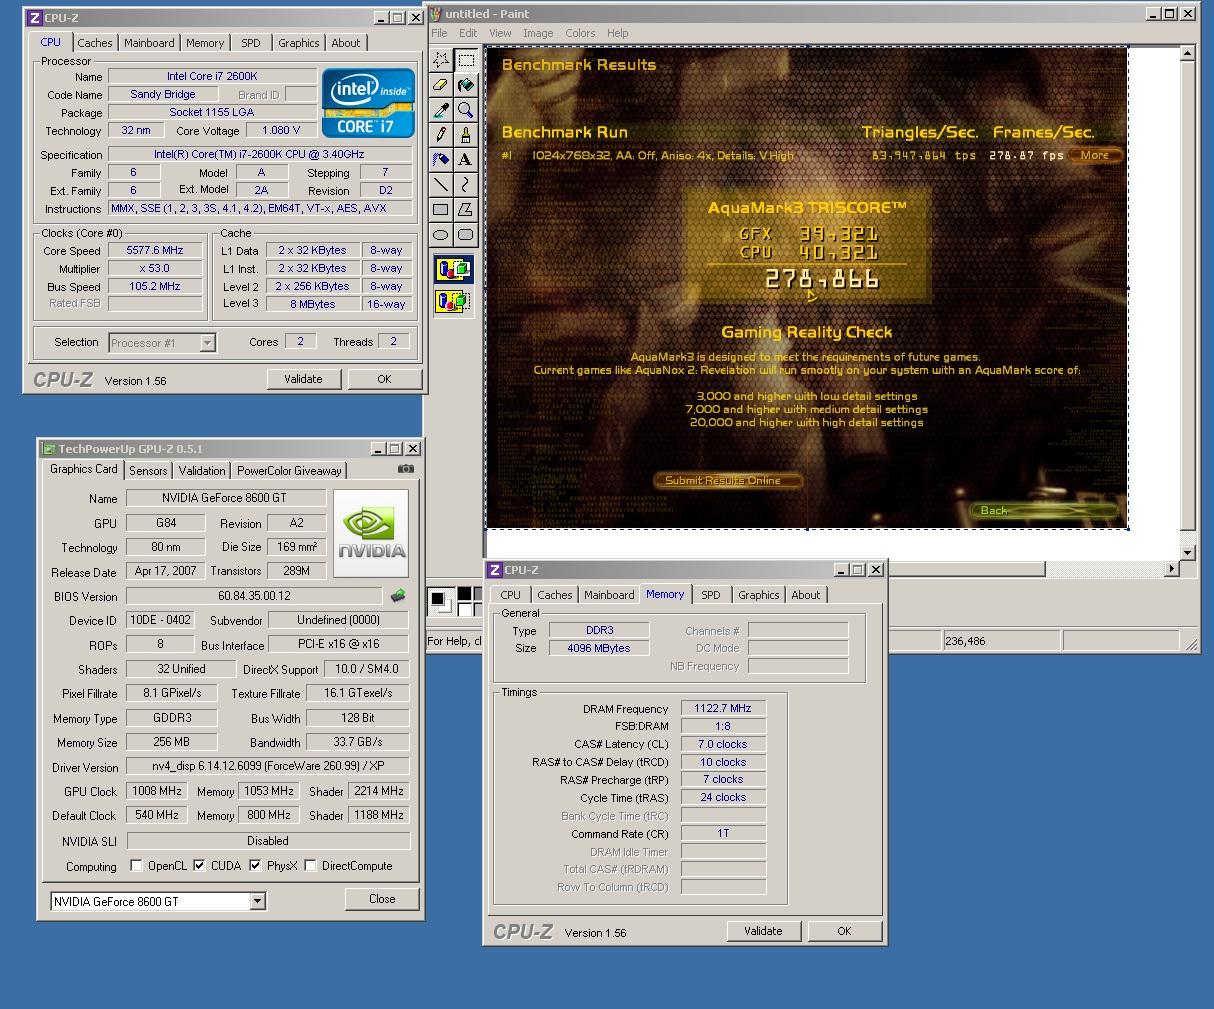This screenshot has width=1214, height=1009.
Task: Click the Intel Core i7 logo
Action: click(368, 102)
